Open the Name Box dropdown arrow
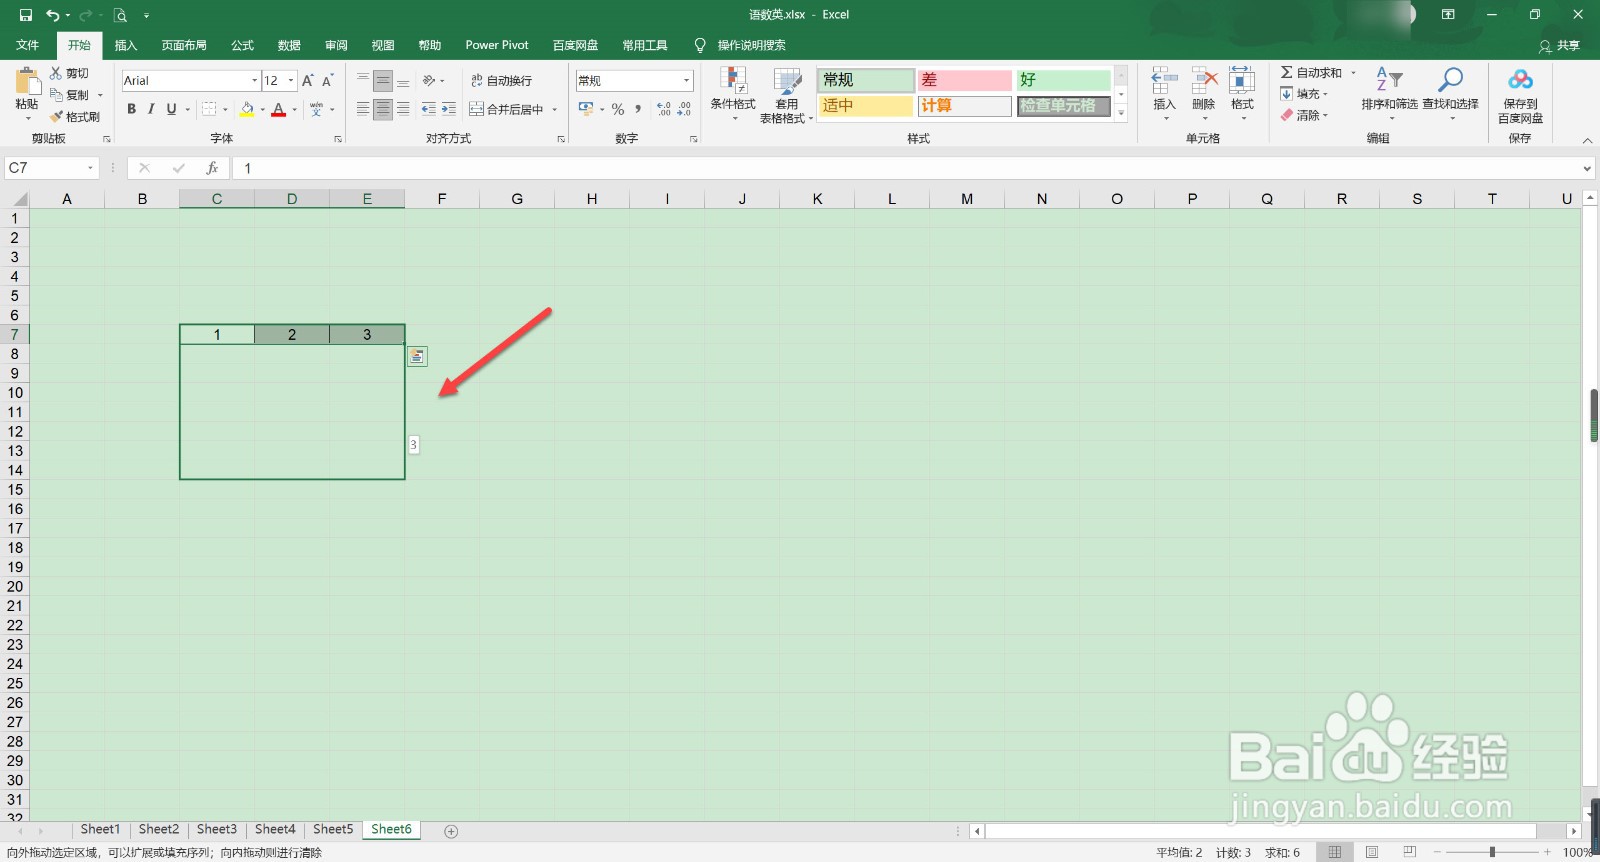Screen dimensions: 1600x862 coord(91,168)
